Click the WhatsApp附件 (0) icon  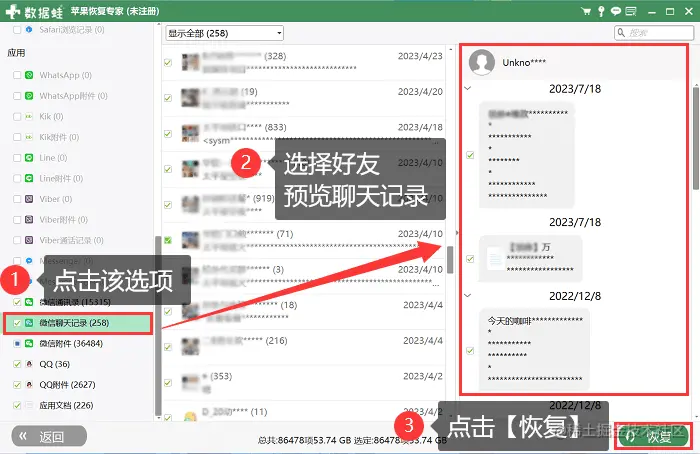click(x=29, y=96)
